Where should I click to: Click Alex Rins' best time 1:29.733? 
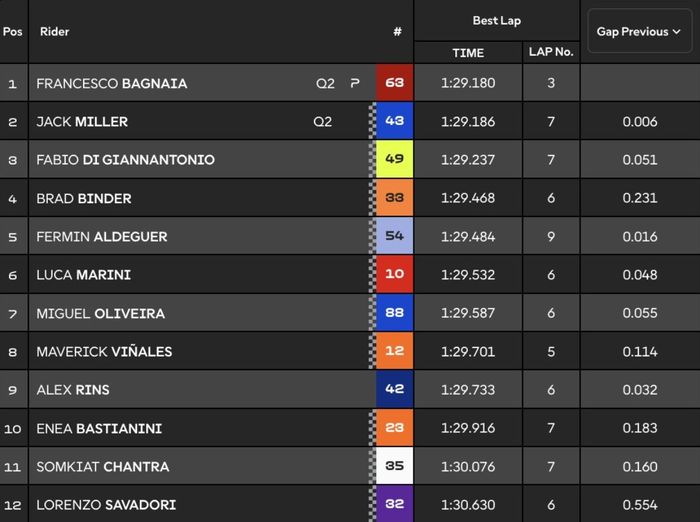468,390
